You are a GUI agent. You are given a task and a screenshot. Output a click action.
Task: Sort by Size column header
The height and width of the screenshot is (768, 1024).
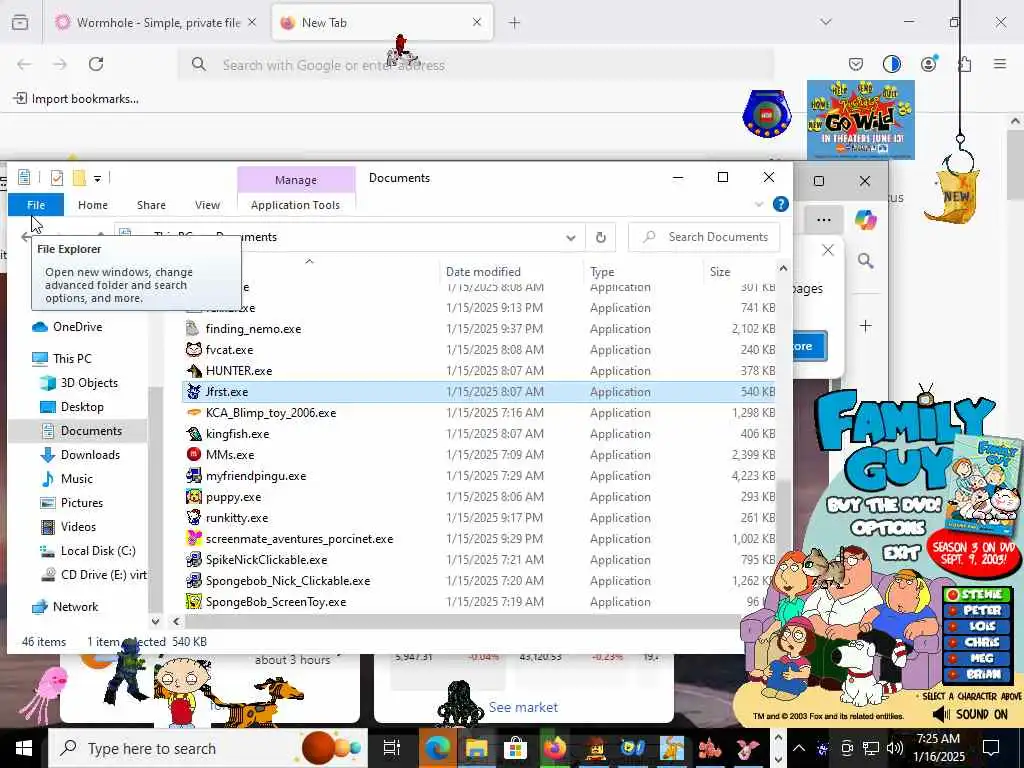(x=720, y=272)
